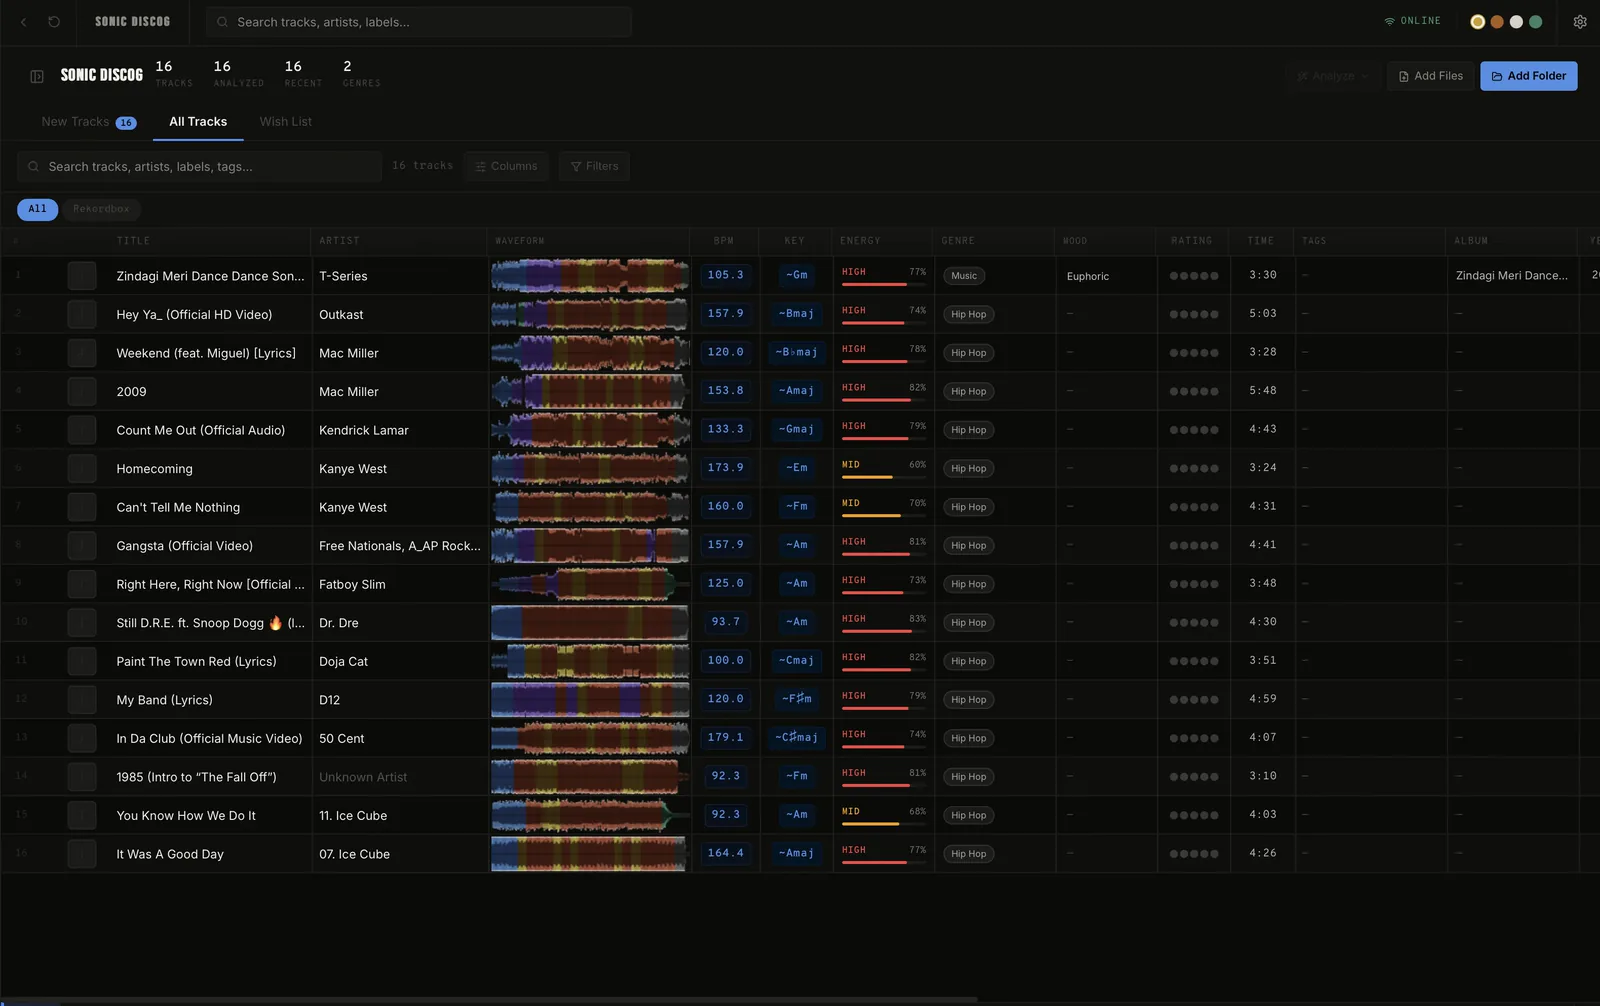
Task: Click the waveform of It Was A Good Day
Action: click(x=590, y=854)
